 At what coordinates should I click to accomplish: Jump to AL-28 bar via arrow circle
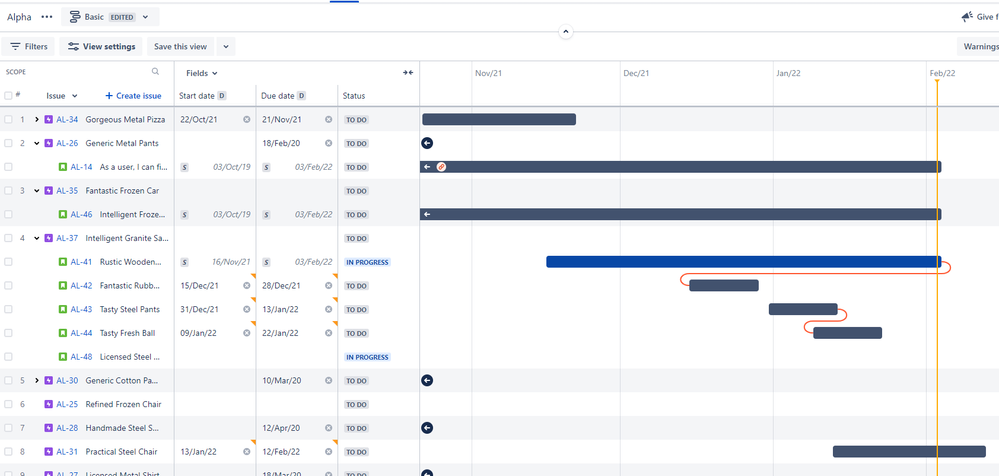[427, 428]
